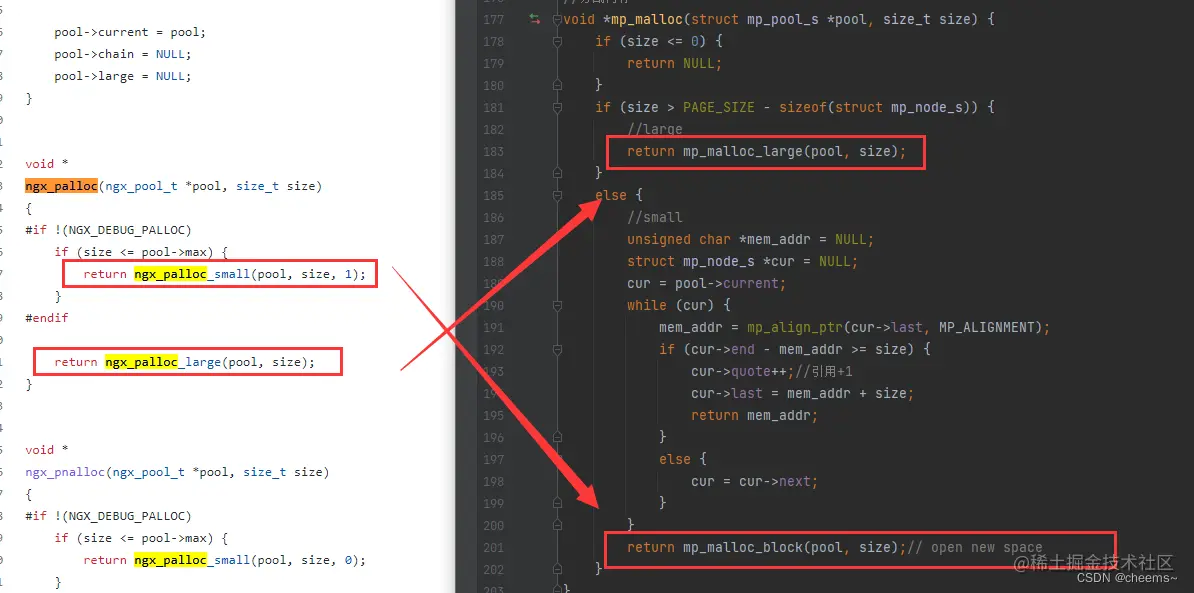Click line number 179 in gutter
This screenshot has width=1194, height=593.
pos(494,63)
